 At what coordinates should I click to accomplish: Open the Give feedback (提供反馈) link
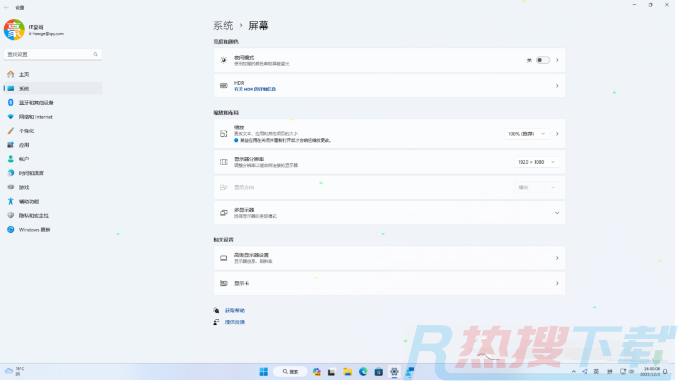(x=235, y=322)
